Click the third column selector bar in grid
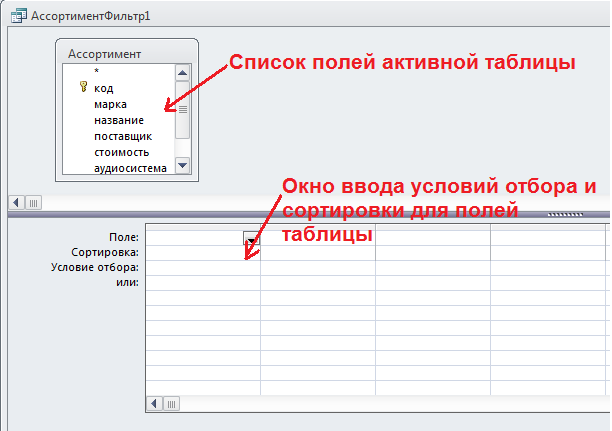The height and width of the screenshot is (431, 612). click(433, 227)
